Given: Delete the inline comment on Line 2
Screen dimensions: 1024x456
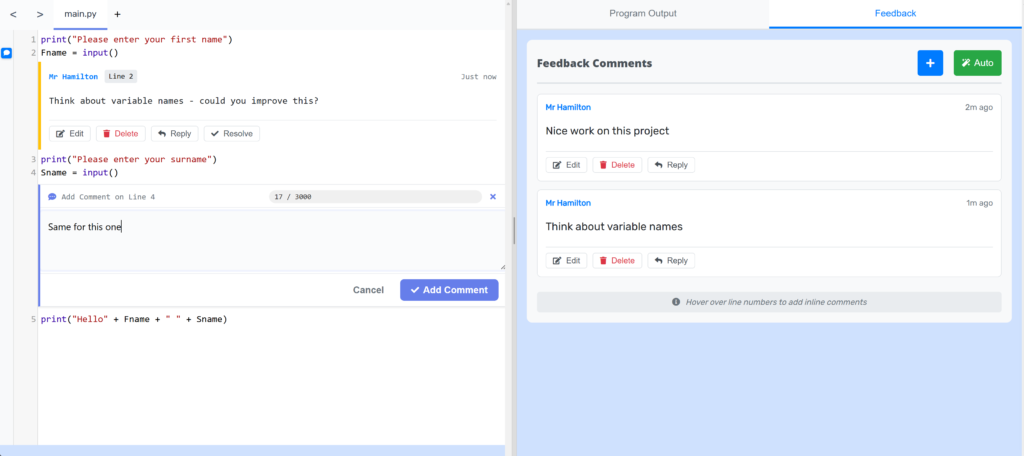Looking at the screenshot, I should (x=120, y=133).
